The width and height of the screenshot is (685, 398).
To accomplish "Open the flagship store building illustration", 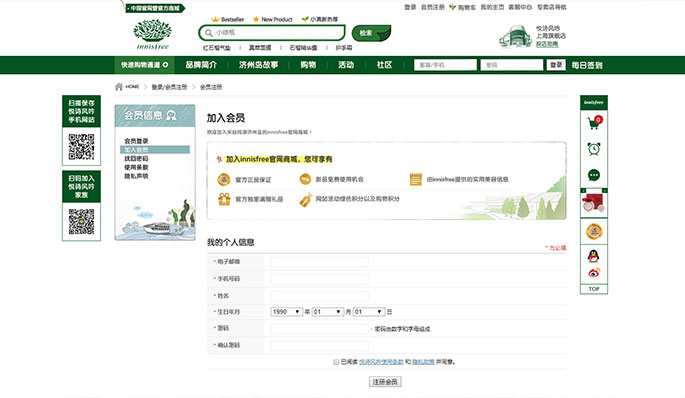I will click(515, 36).
